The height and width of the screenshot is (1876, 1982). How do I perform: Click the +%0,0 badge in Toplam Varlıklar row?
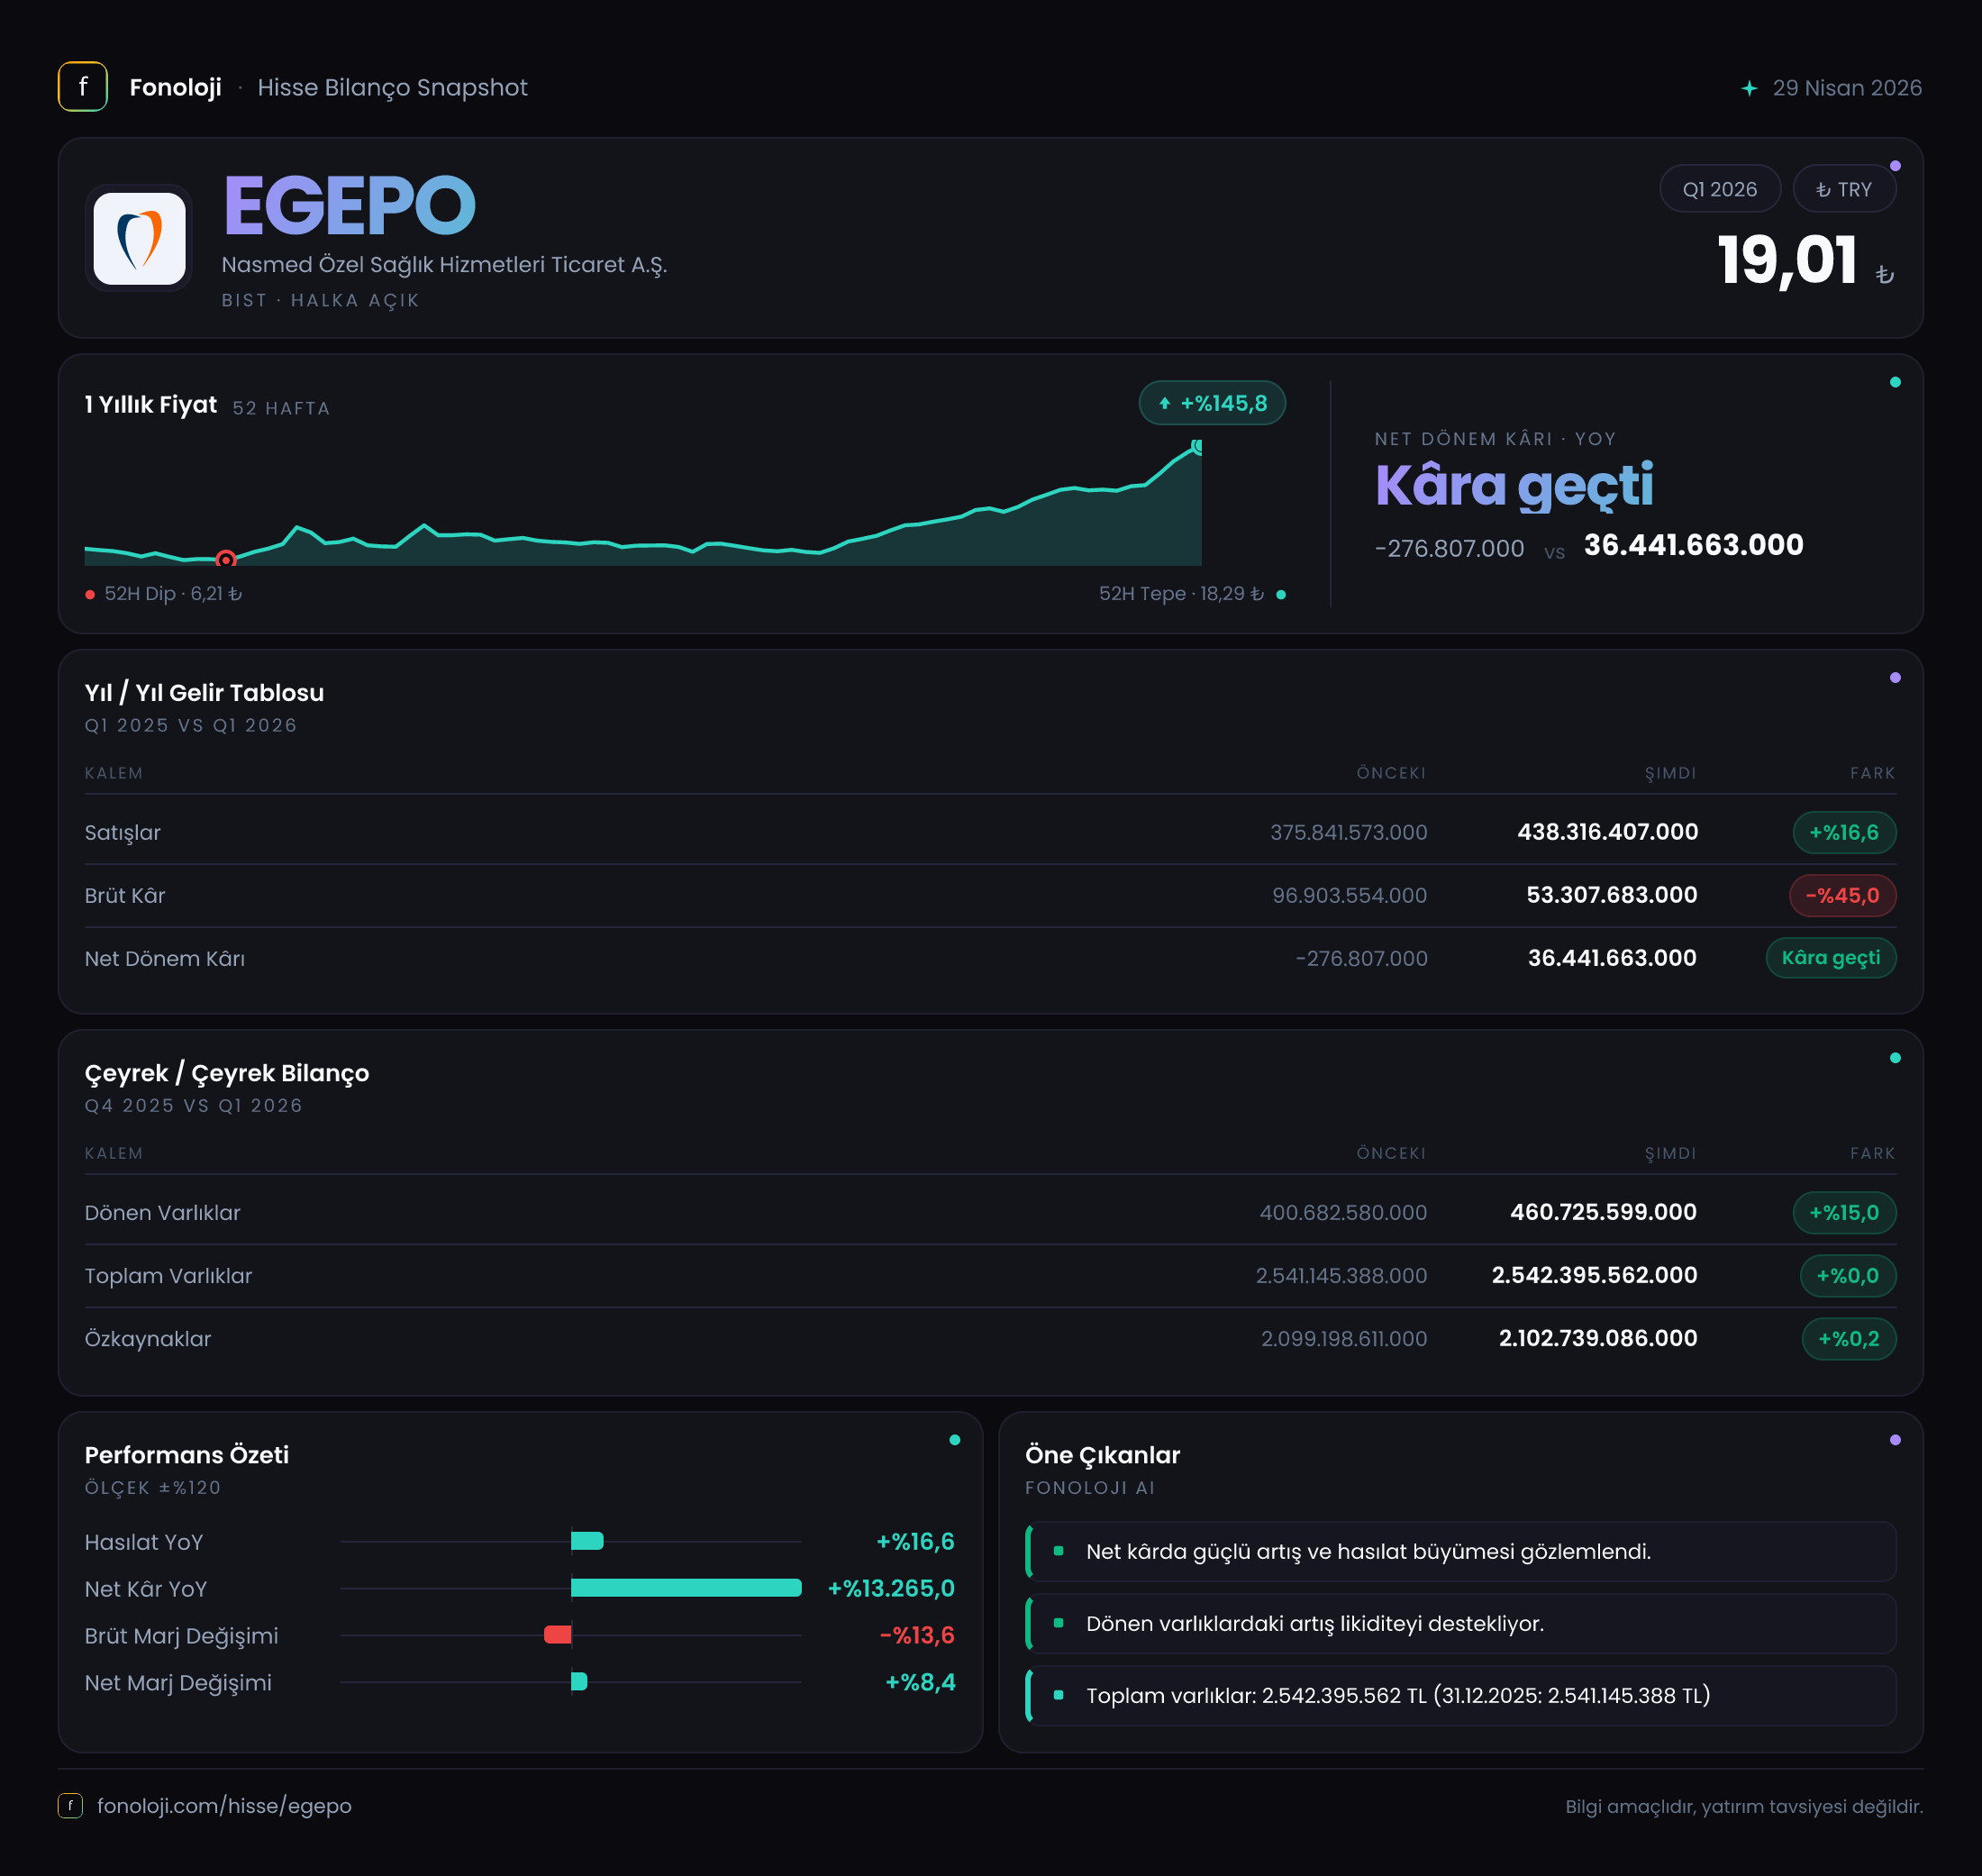[1848, 1275]
